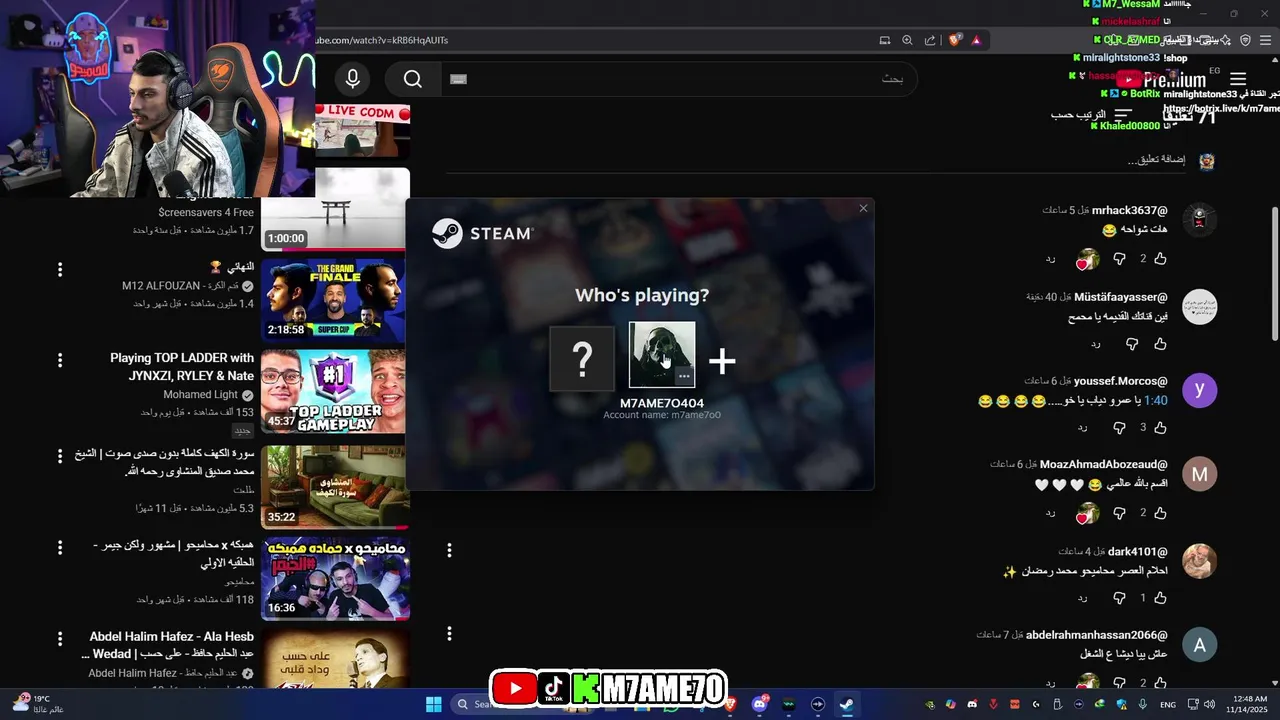Open the @abdelrahmanhassan2066 username link
Screen dimensions: 1280x720
tap(1097, 635)
